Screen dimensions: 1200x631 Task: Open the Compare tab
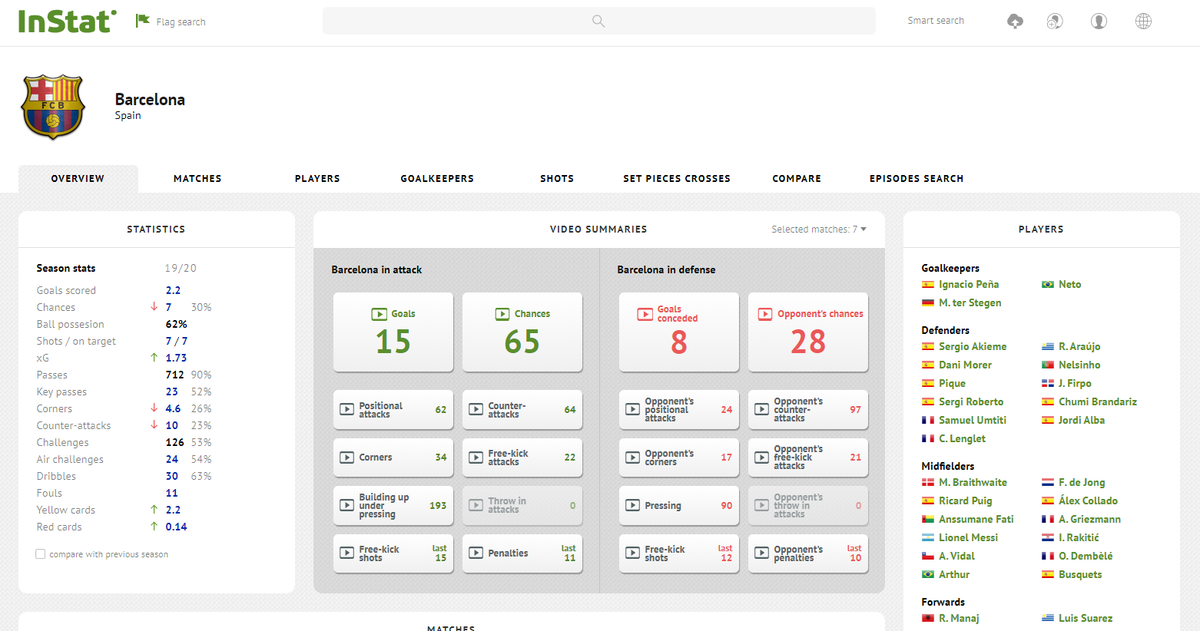coord(797,179)
